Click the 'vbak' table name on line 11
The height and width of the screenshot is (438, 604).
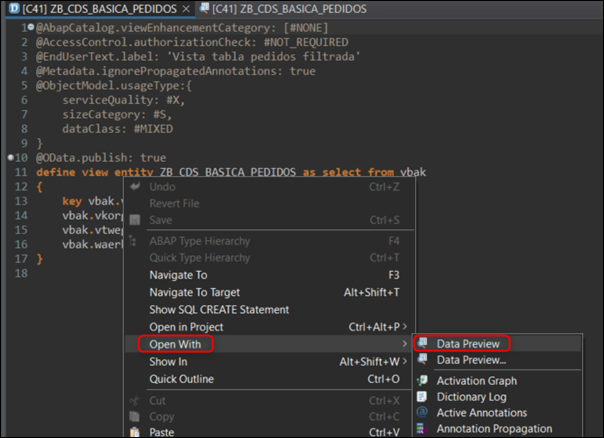coord(413,172)
